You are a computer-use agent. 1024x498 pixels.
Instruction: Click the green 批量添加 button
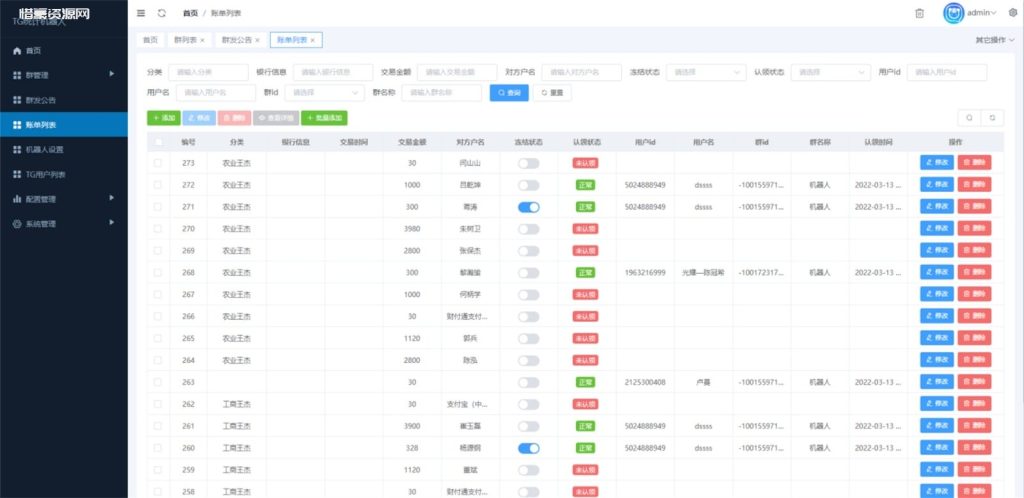(324, 118)
